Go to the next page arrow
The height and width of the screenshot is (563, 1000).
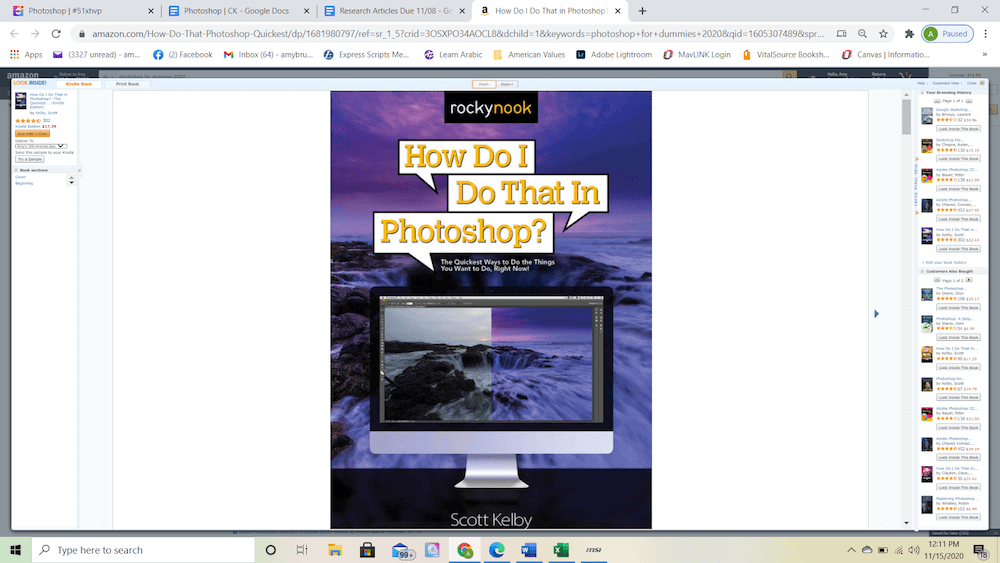876,314
